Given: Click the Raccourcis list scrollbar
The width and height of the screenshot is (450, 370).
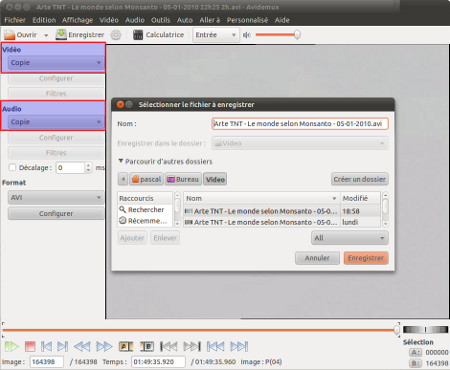Looking at the screenshot, I should click(177, 209).
